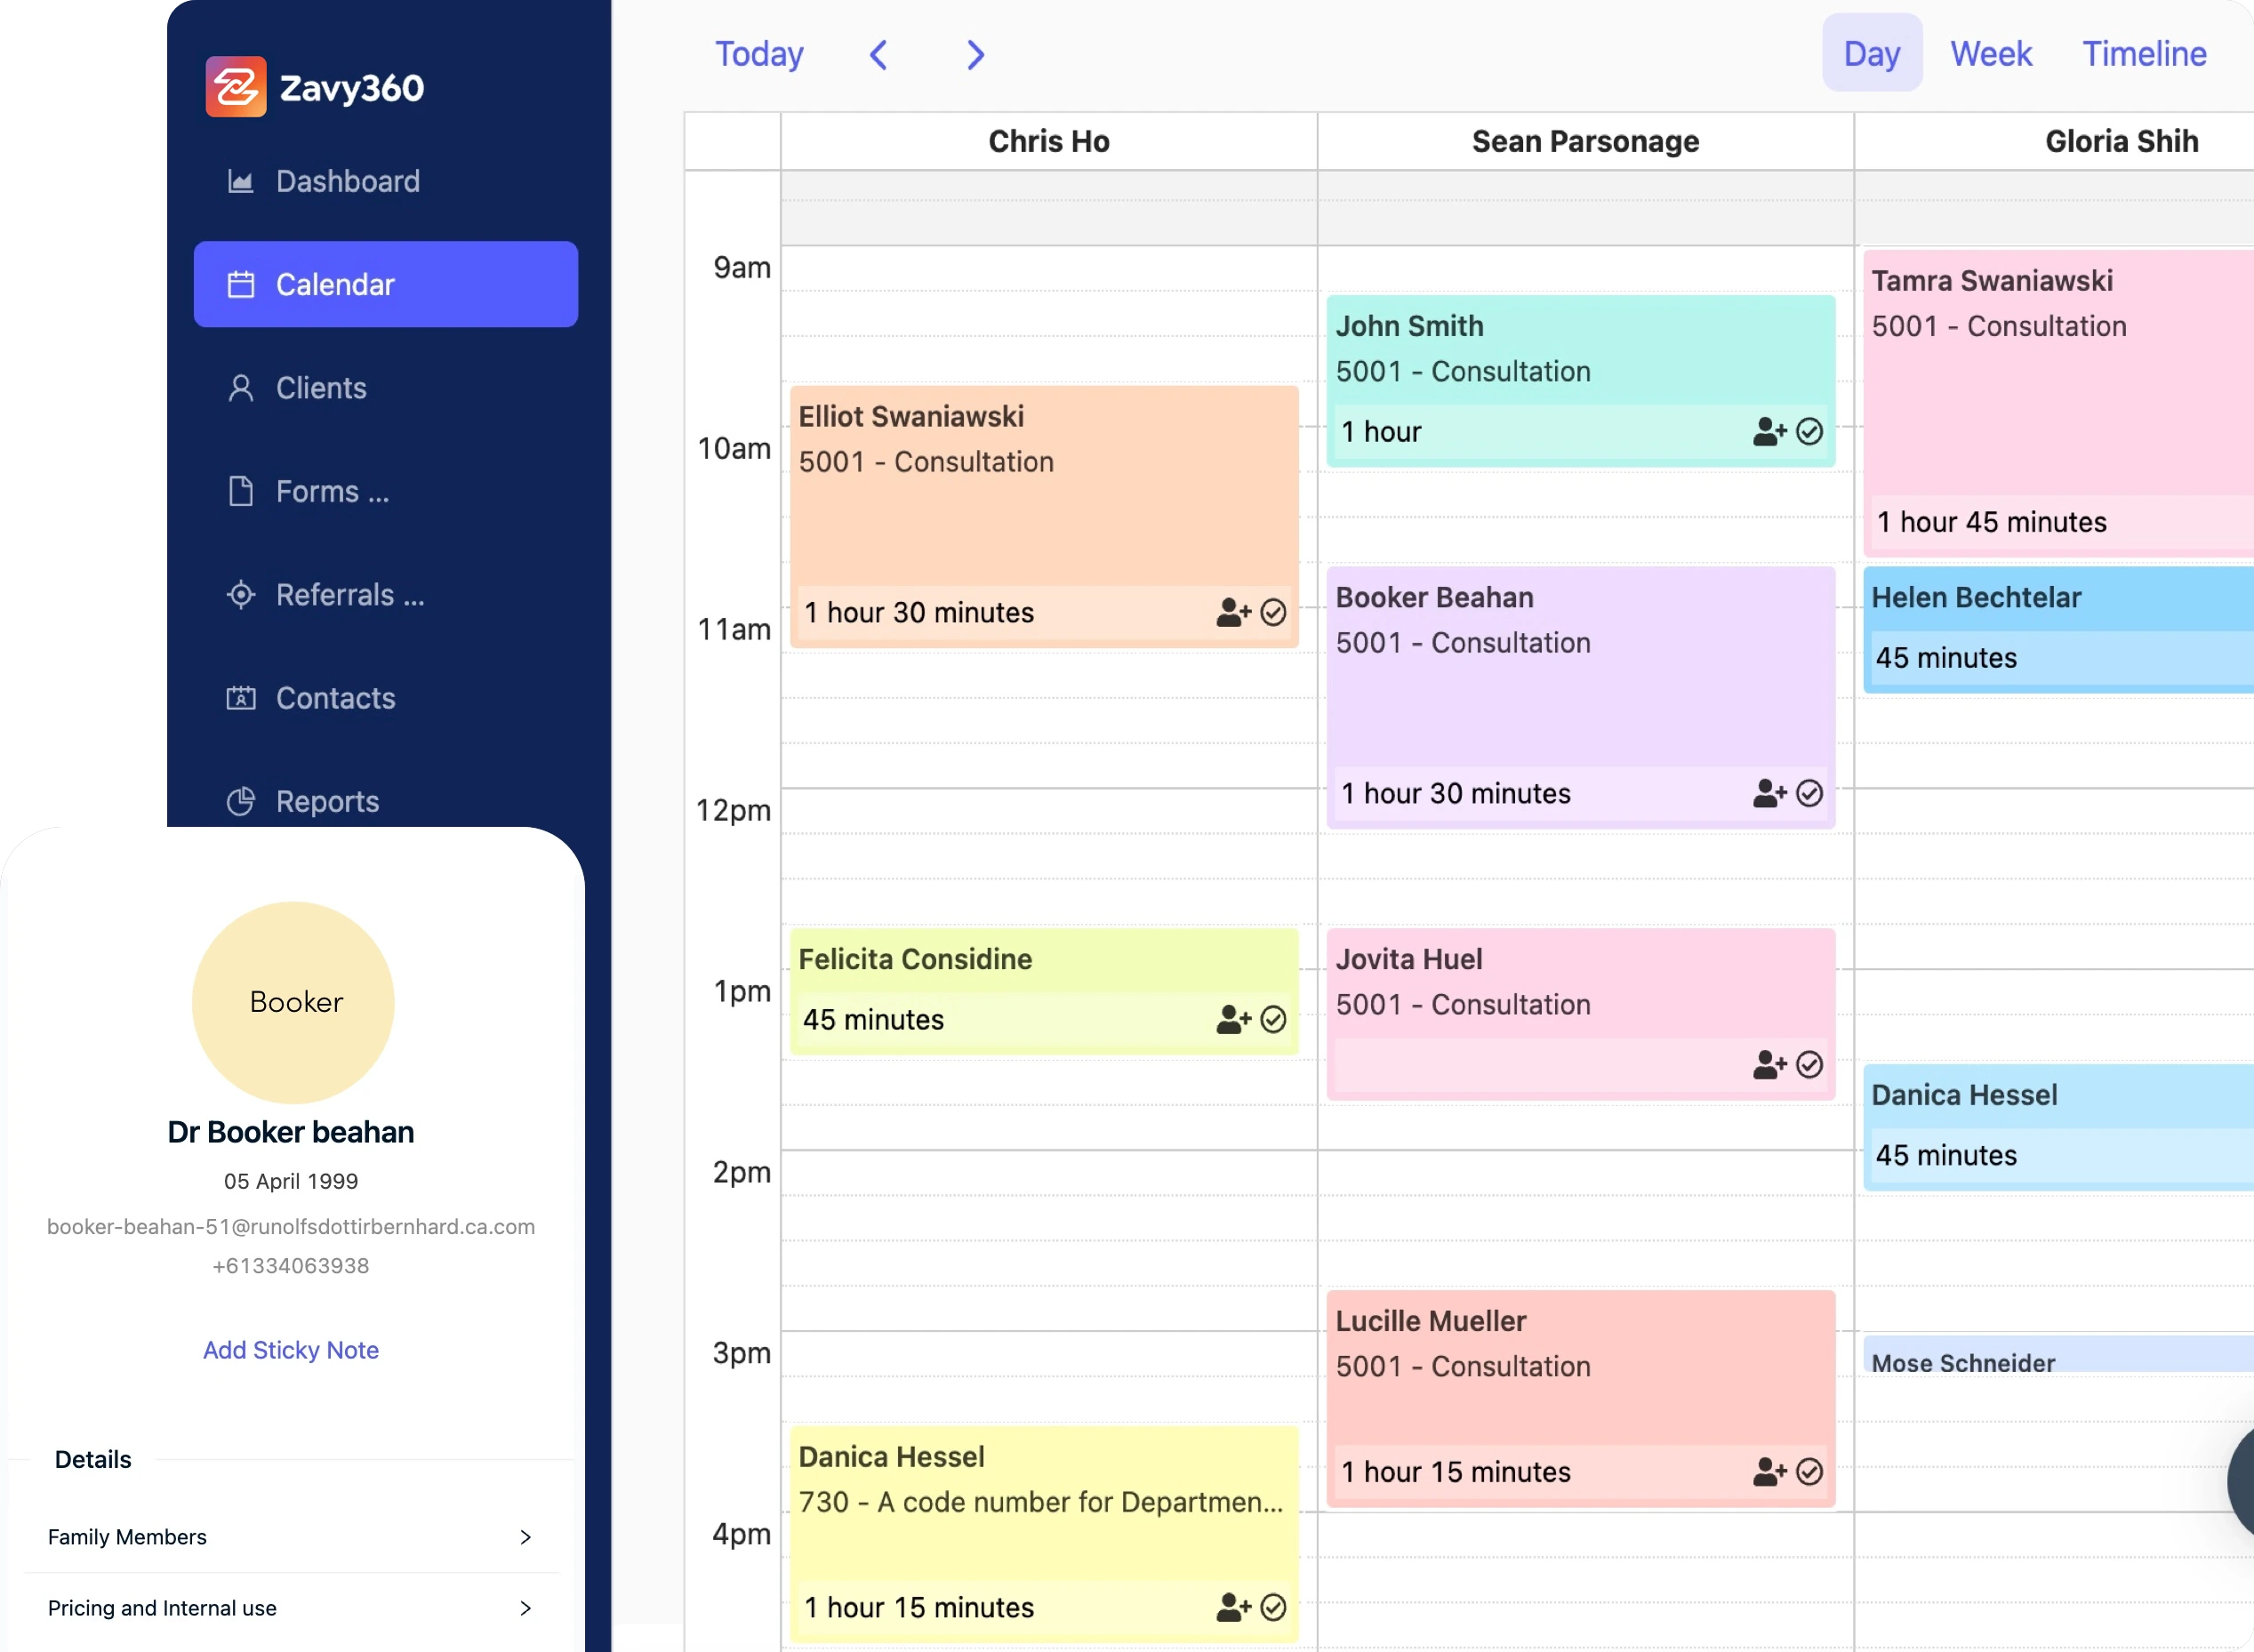Switch to Timeline view

2143,54
